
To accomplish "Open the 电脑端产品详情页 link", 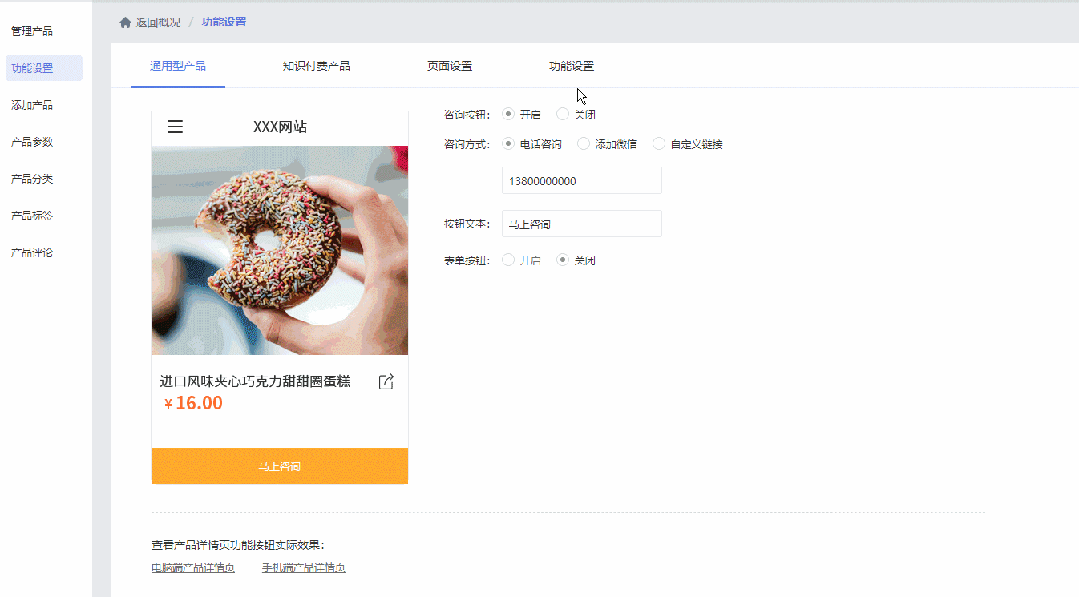I will (193, 568).
